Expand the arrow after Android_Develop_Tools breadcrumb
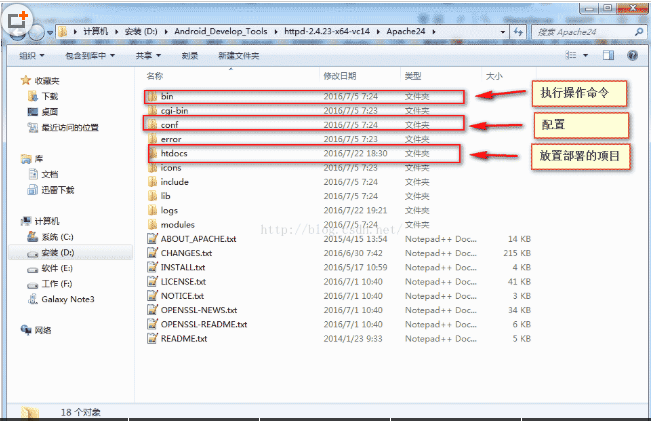 point(276,32)
